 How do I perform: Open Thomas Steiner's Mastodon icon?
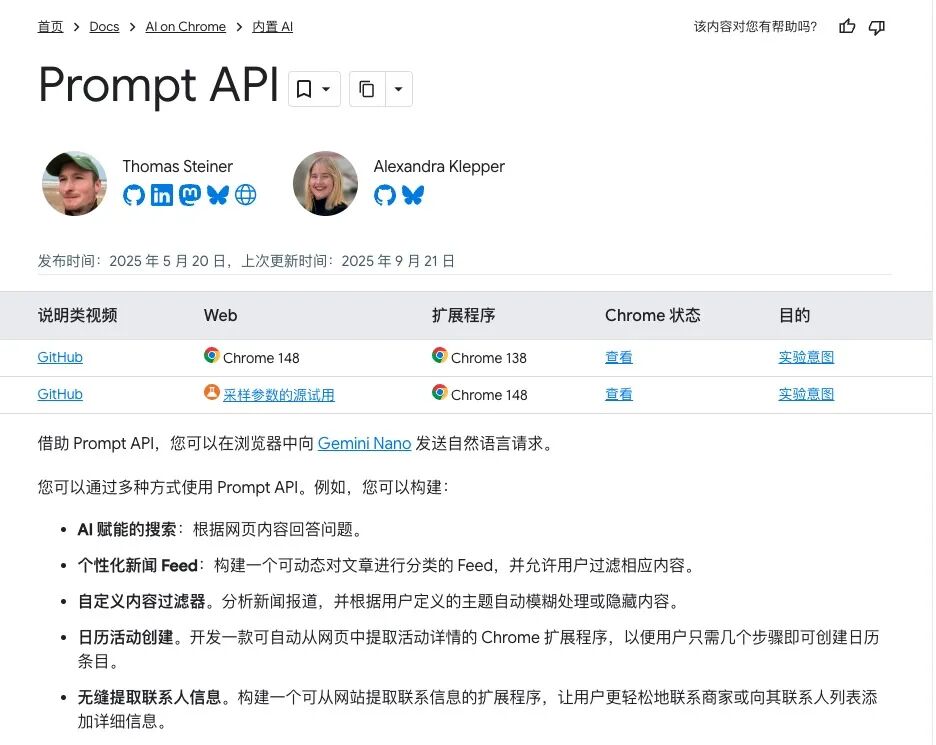(190, 195)
